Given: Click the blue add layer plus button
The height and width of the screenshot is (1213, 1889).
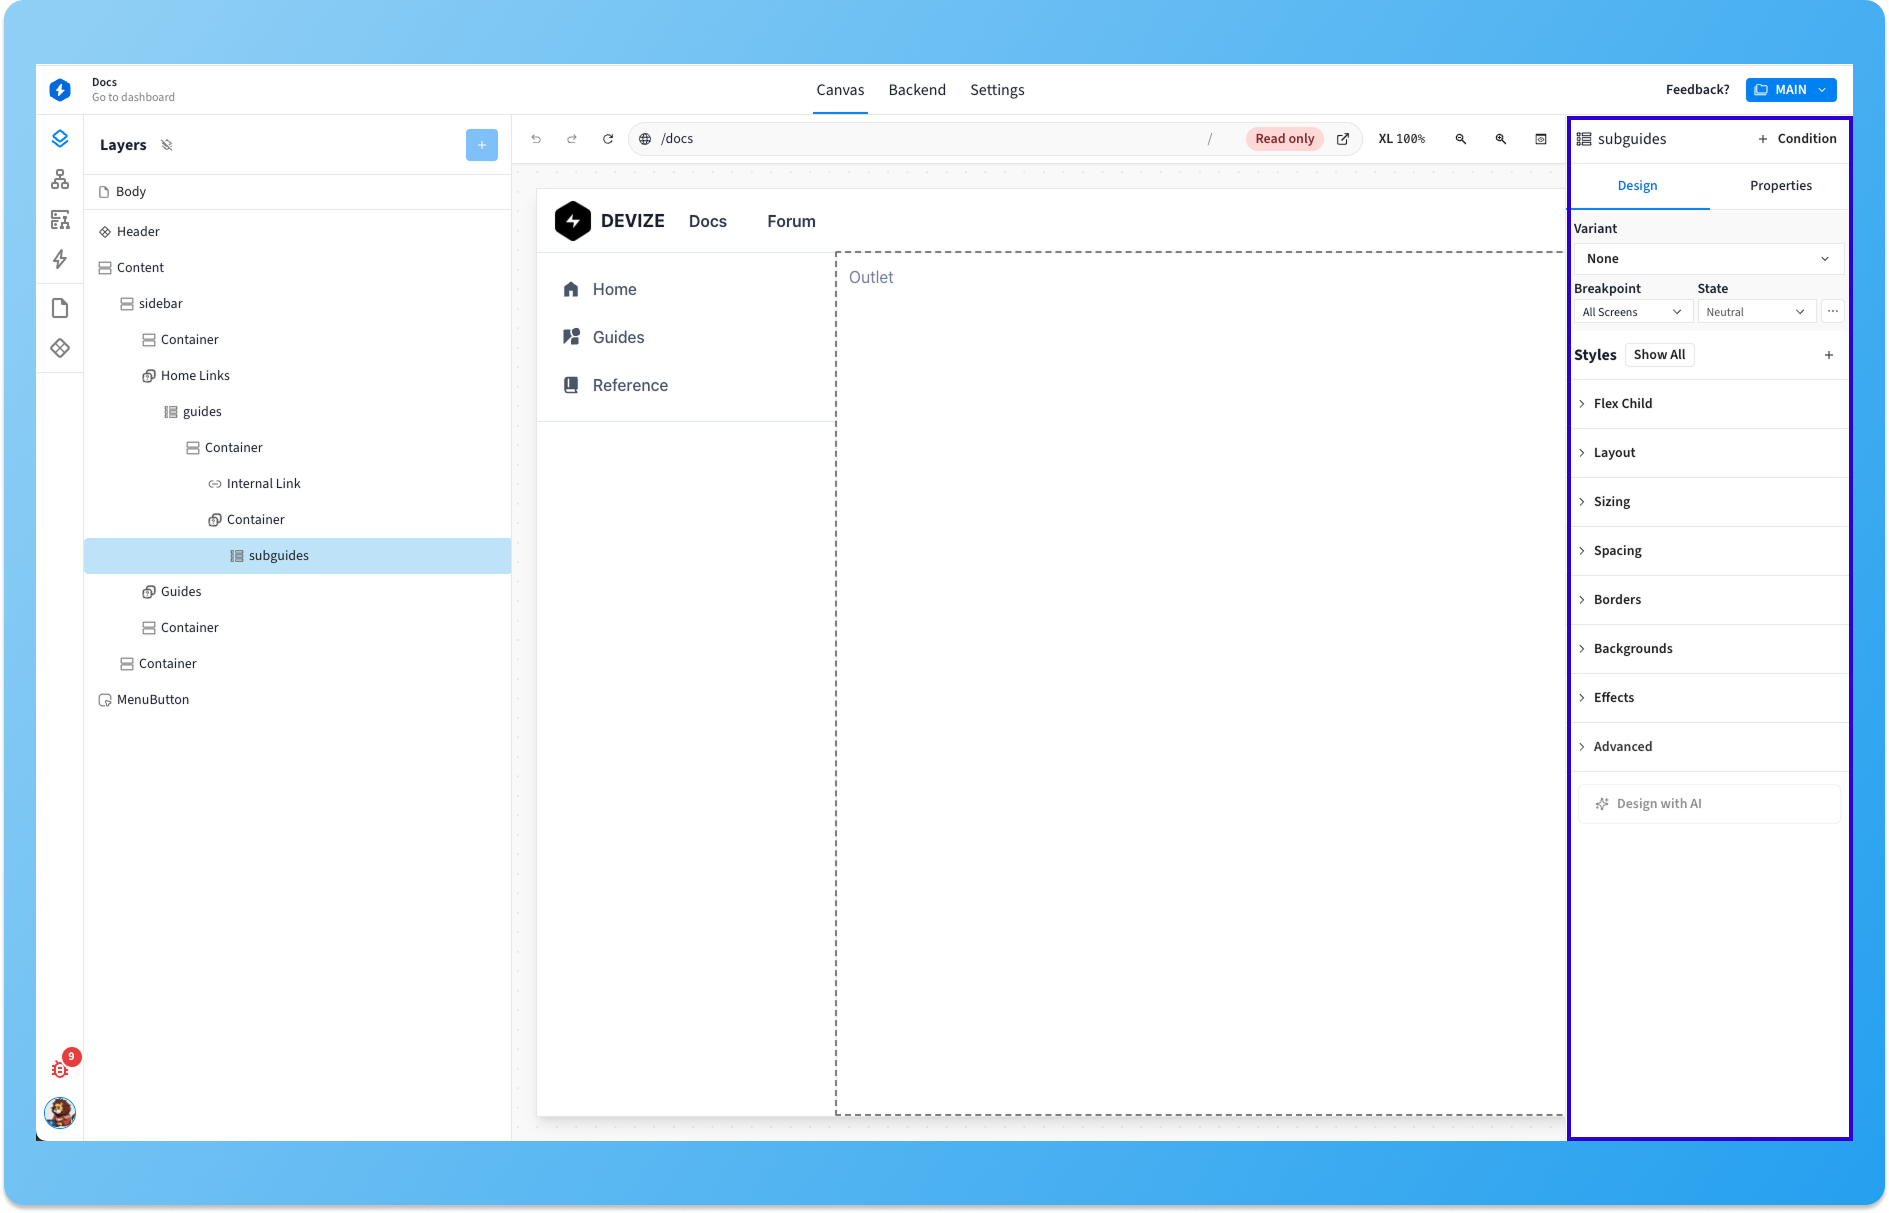Looking at the screenshot, I should [x=481, y=145].
